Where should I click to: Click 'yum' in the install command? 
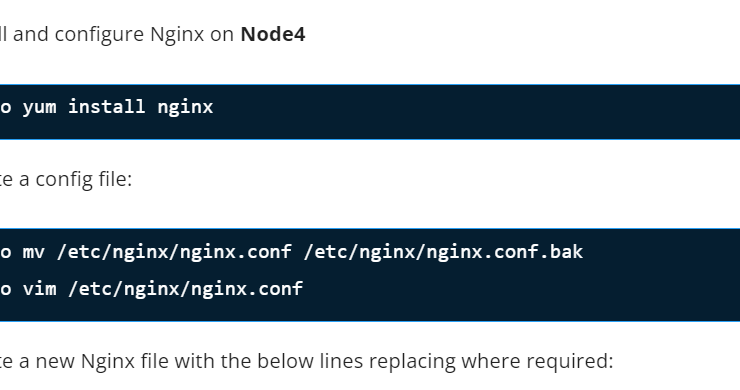coord(40,108)
